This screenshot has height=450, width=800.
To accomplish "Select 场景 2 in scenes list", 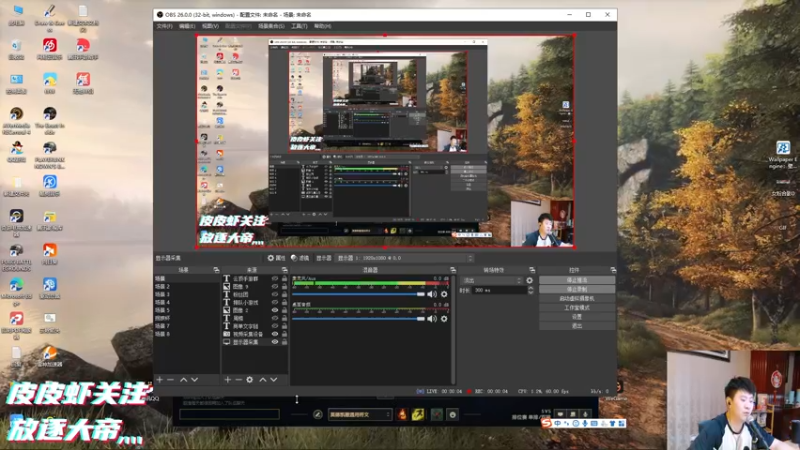I will tap(187, 287).
